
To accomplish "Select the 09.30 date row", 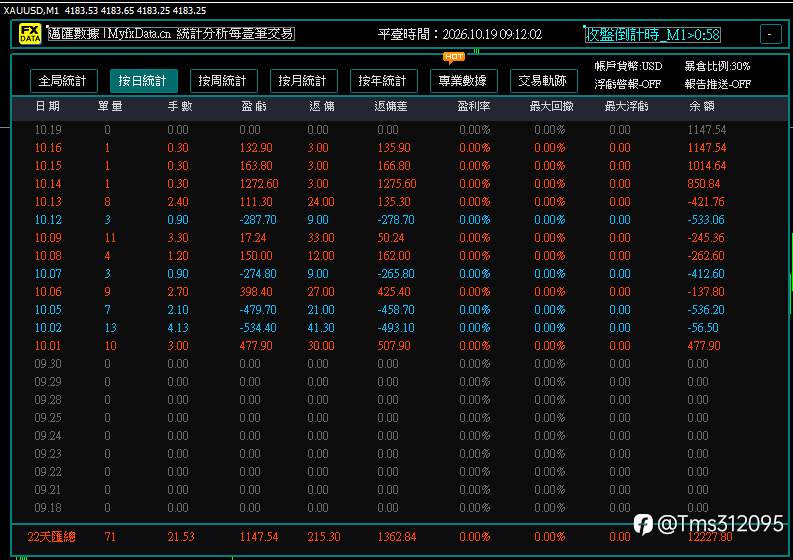I will [x=400, y=364].
